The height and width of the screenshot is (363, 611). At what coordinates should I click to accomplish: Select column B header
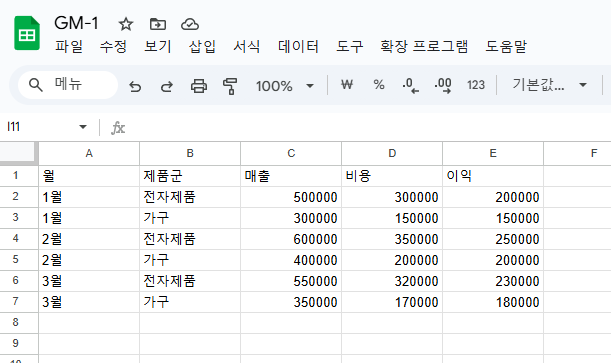pos(190,153)
